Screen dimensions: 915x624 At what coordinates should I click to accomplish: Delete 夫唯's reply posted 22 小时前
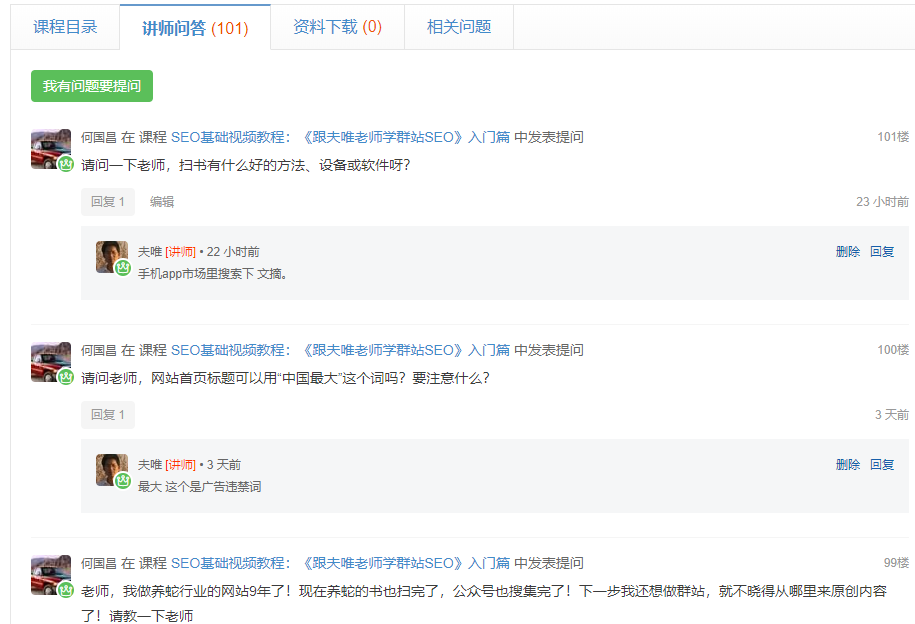(x=848, y=252)
